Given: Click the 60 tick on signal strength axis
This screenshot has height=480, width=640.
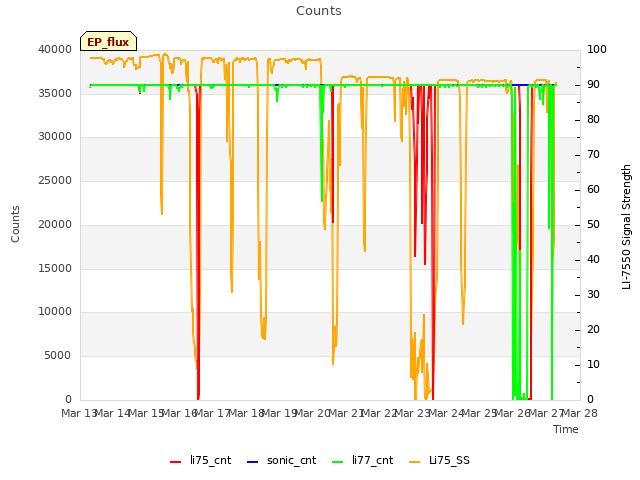Looking at the screenshot, I should point(593,189).
